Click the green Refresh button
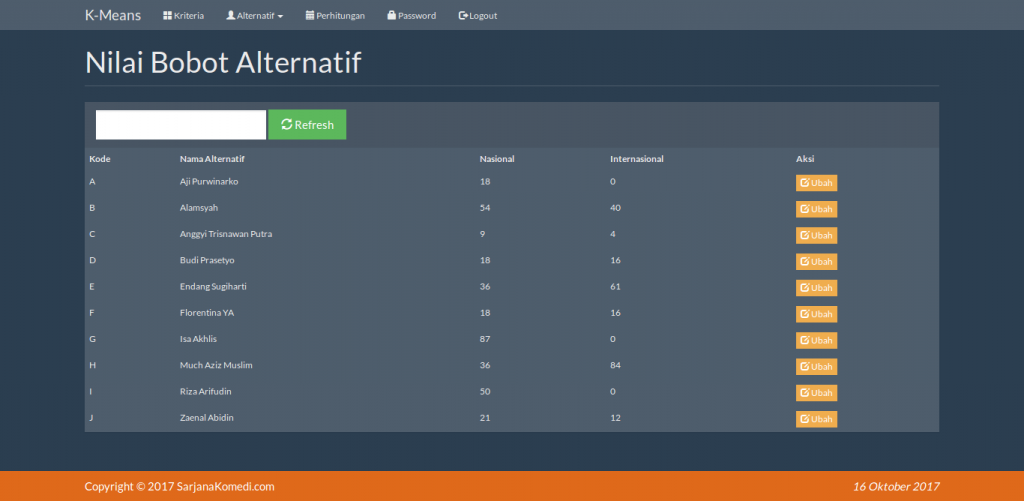The image size is (1024, 501). 307,125
